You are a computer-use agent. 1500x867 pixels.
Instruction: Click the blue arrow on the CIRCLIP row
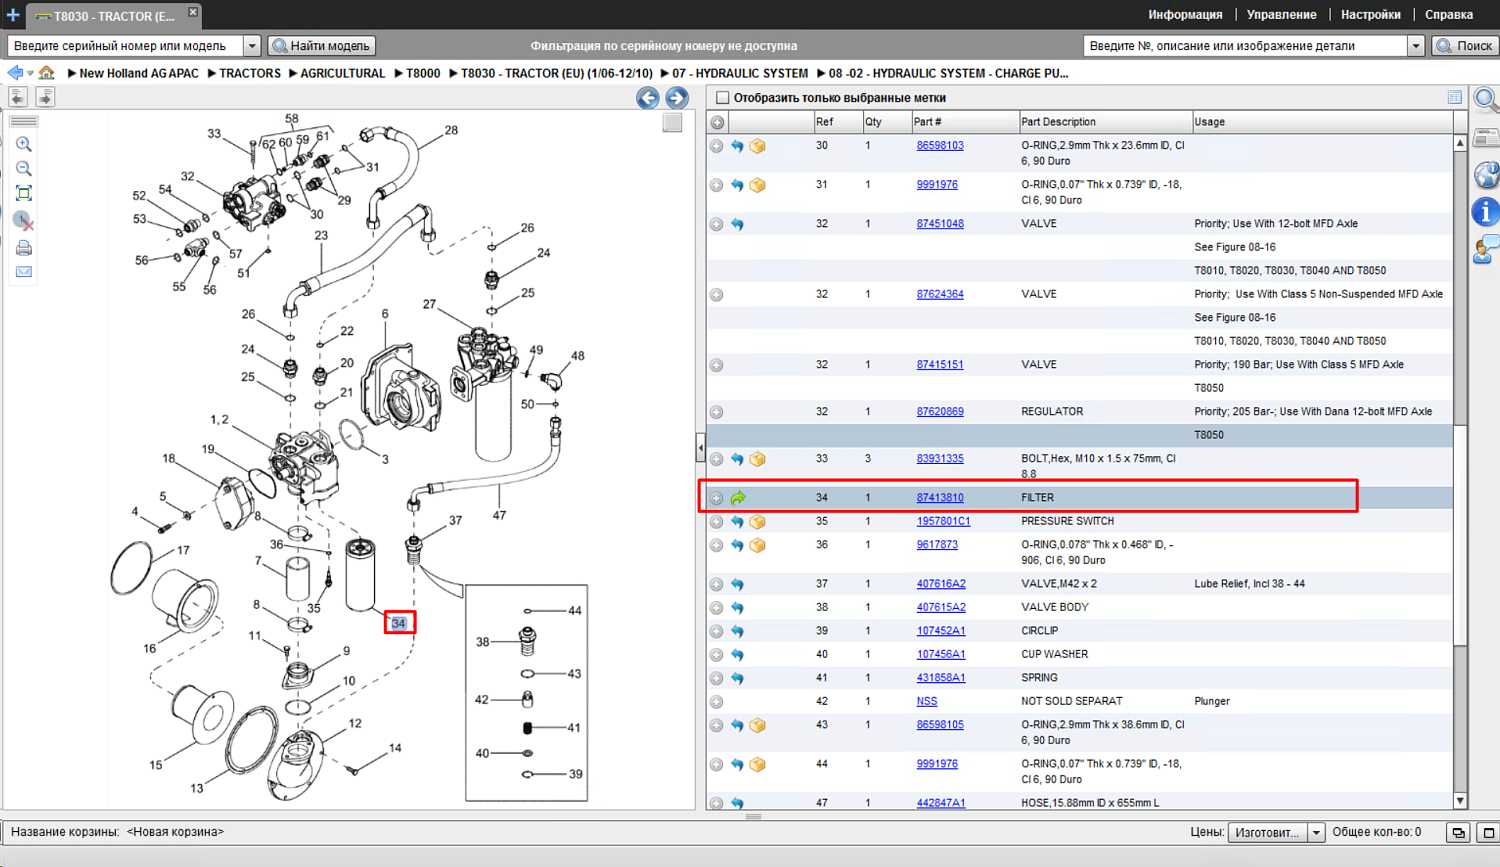(x=737, y=631)
